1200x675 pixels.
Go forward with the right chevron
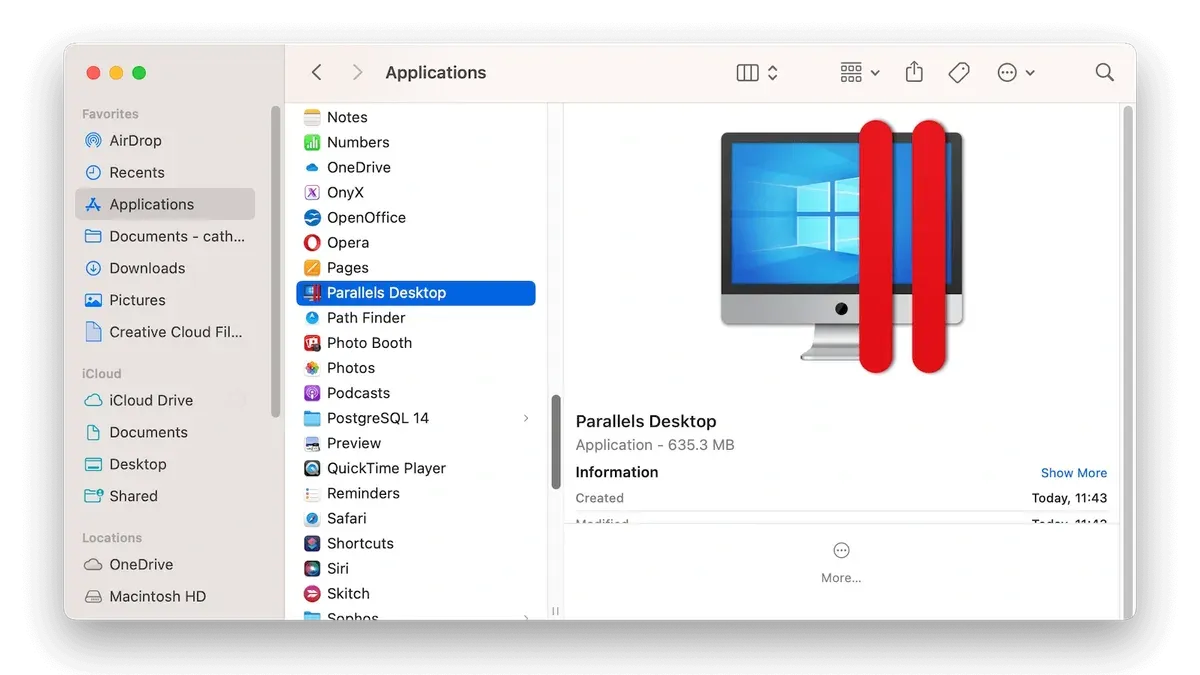pos(357,72)
